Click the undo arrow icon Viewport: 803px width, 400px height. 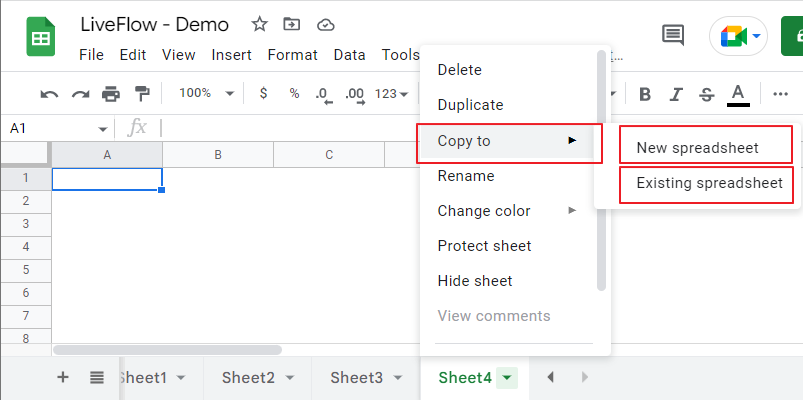[49, 94]
